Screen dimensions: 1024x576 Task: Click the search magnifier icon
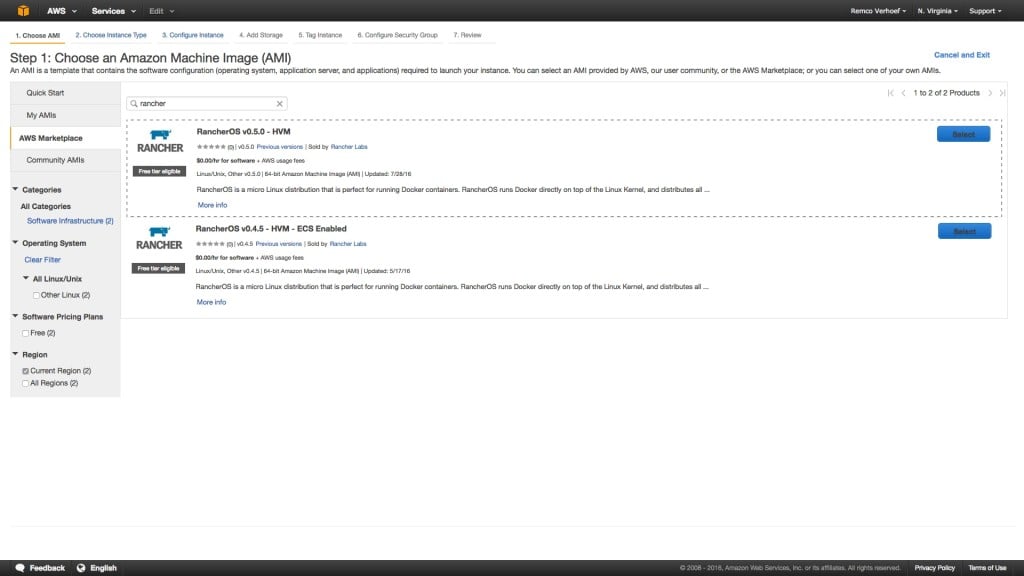pos(134,103)
